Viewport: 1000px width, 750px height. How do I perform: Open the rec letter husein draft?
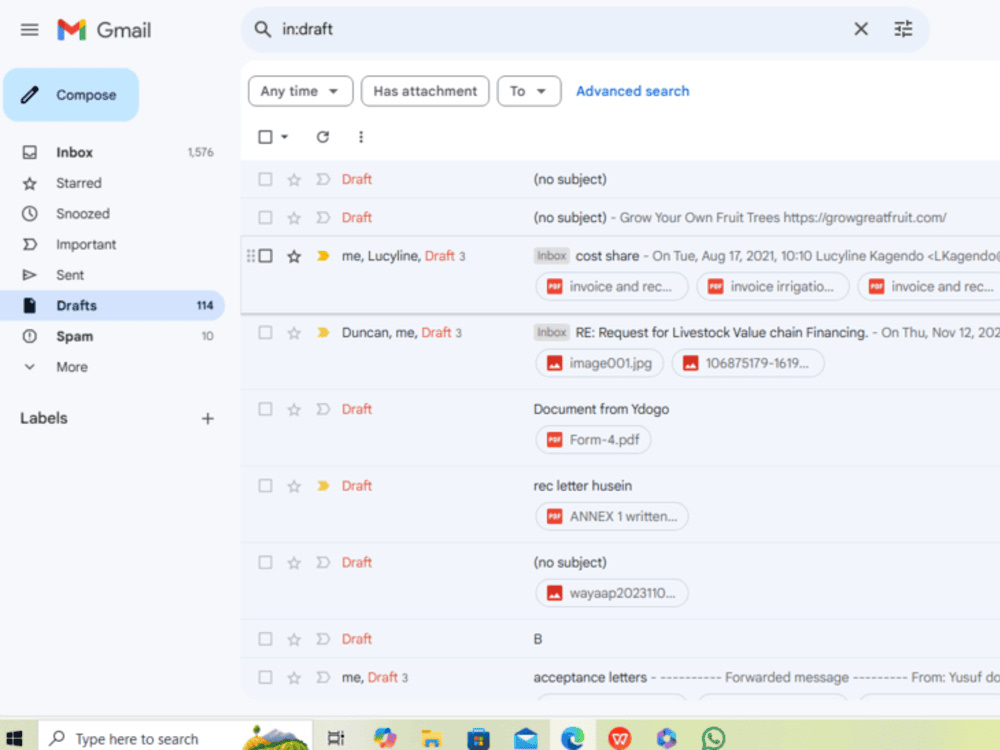pyautogui.click(x=620, y=504)
